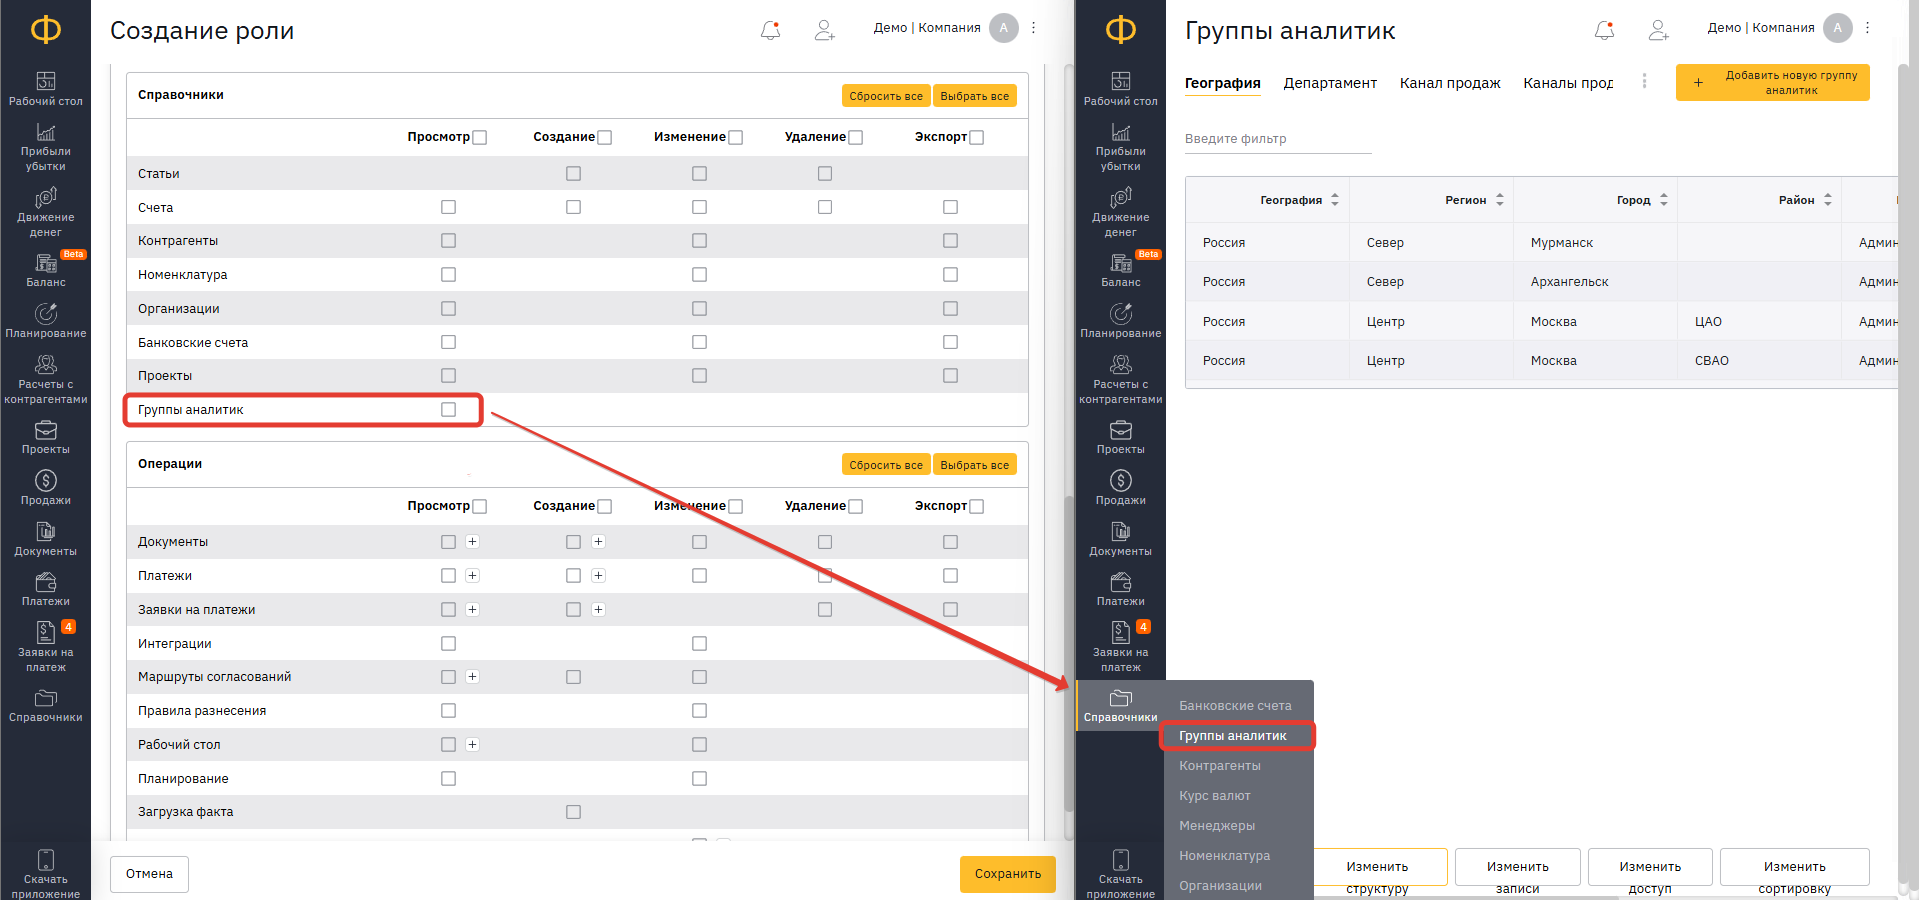
Task: Click Сохранить button
Action: coord(1007,874)
